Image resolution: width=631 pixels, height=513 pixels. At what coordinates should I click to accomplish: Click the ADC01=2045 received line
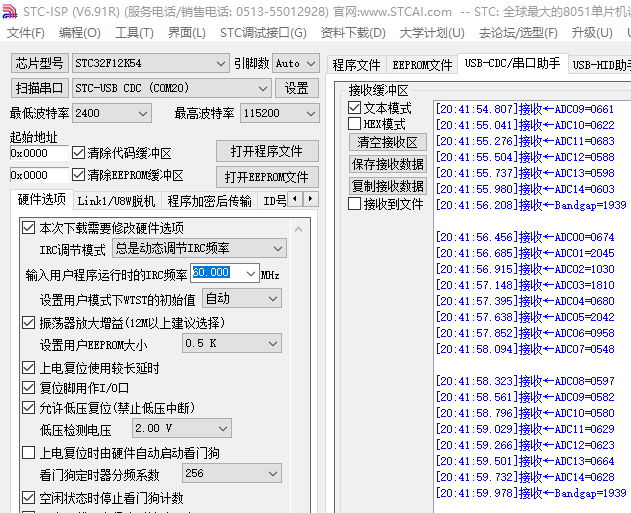point(525,253)
